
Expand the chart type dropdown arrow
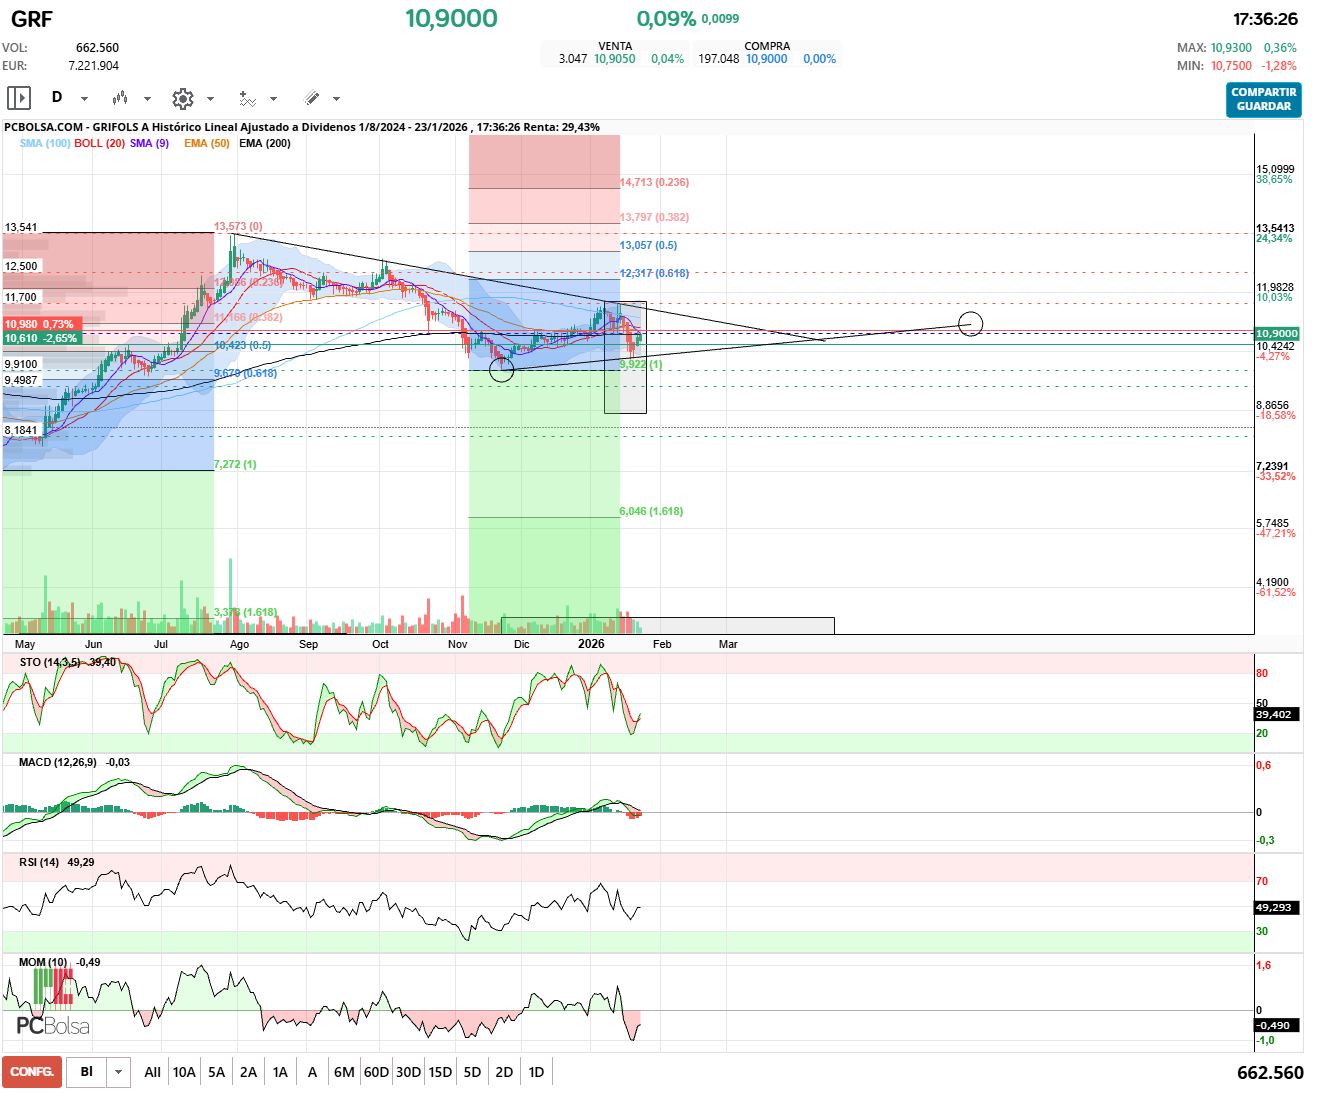[x=147, y=99]
